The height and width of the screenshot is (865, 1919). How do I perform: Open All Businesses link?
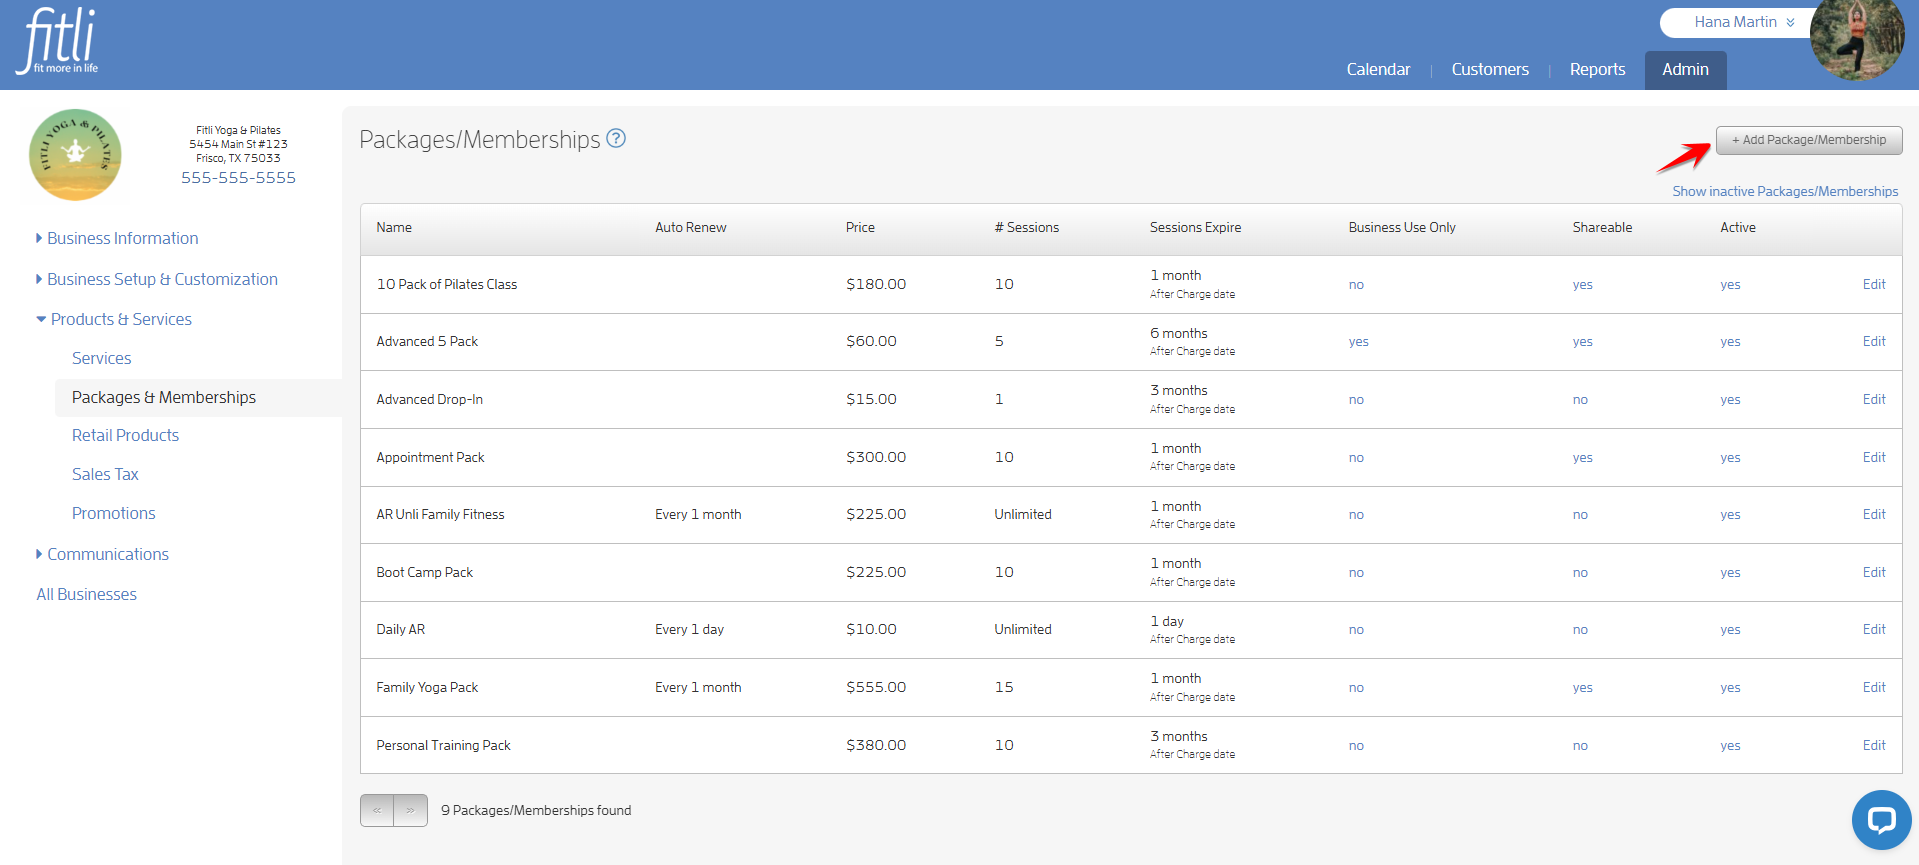tap(86, 594)
